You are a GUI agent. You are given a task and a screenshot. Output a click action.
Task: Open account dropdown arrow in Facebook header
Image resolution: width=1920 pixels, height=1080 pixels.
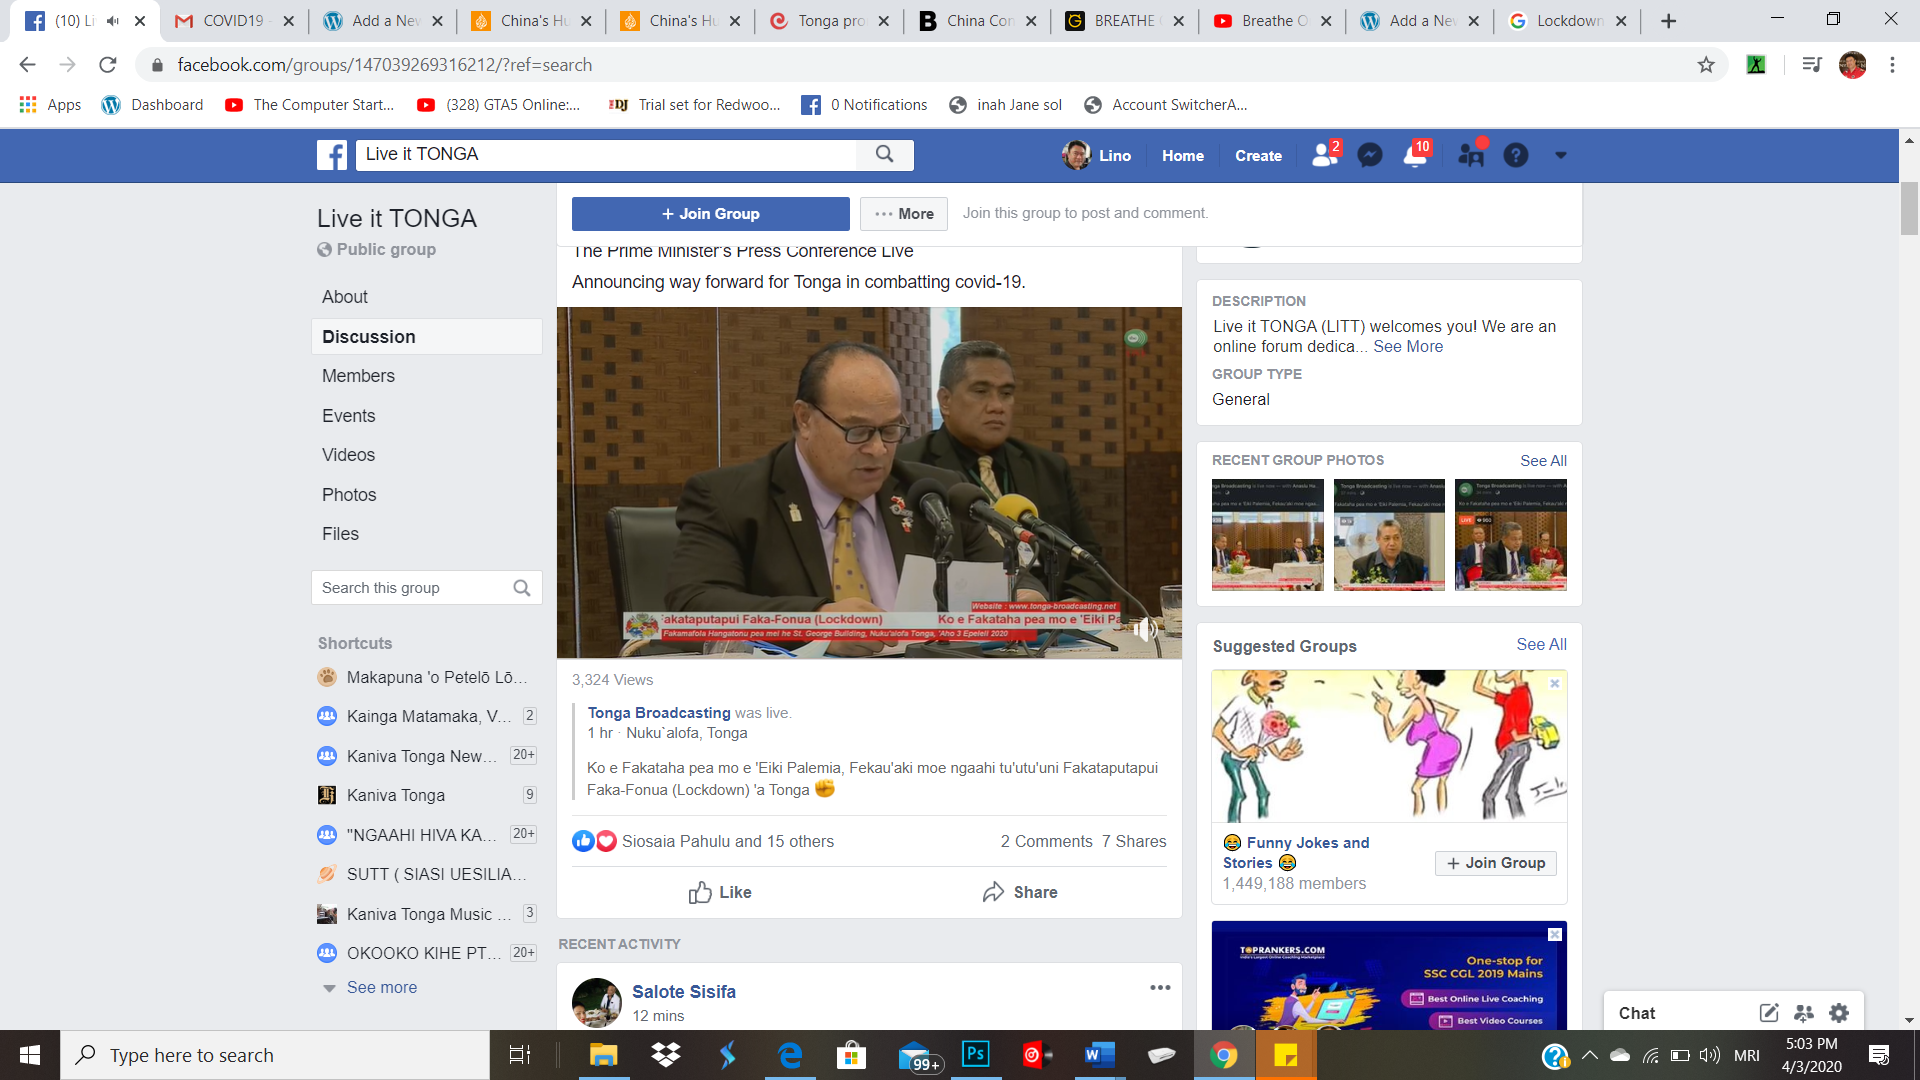point(1560,155)
